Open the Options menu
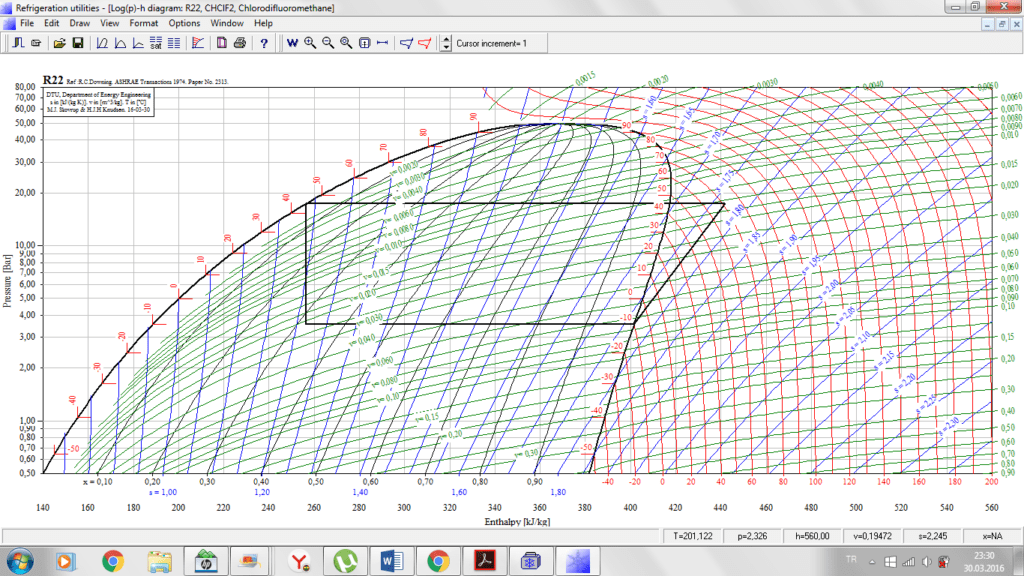 point(184,23)
